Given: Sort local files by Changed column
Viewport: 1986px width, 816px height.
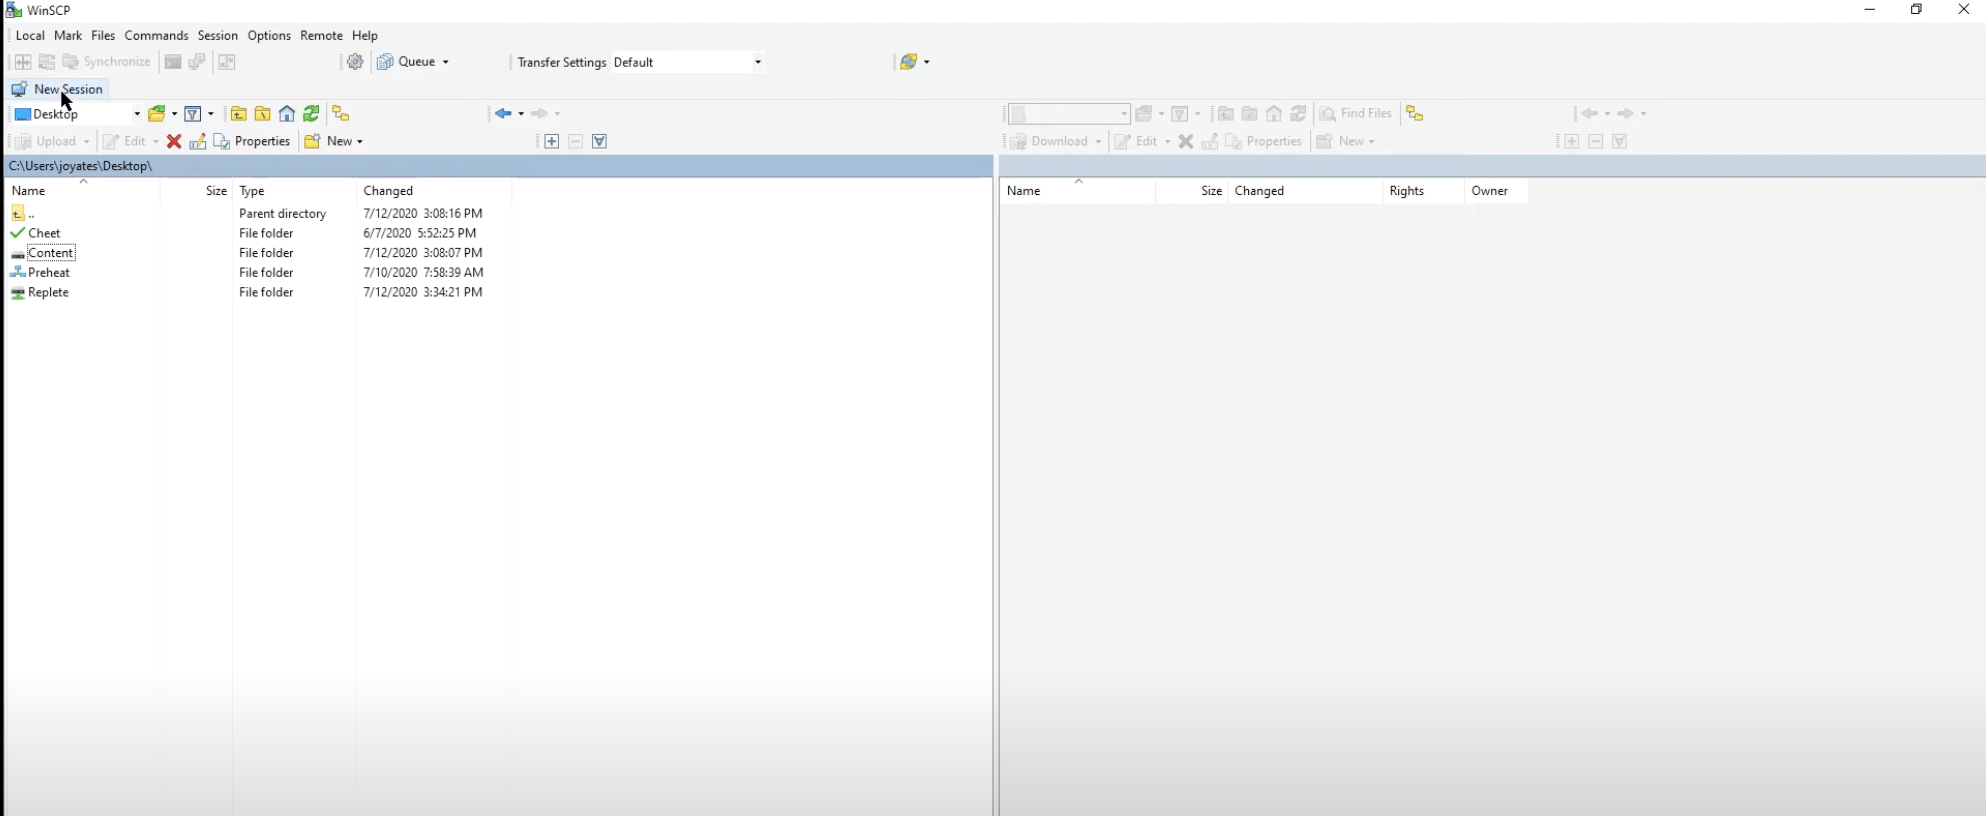Looking at the screenshot, I should click(433, 191).
